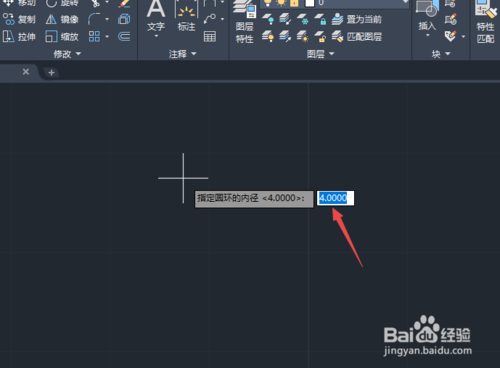Screen dimensions: 500x368
Task: Click Match Layer (匹配图层)
Action: click(357, 36)
